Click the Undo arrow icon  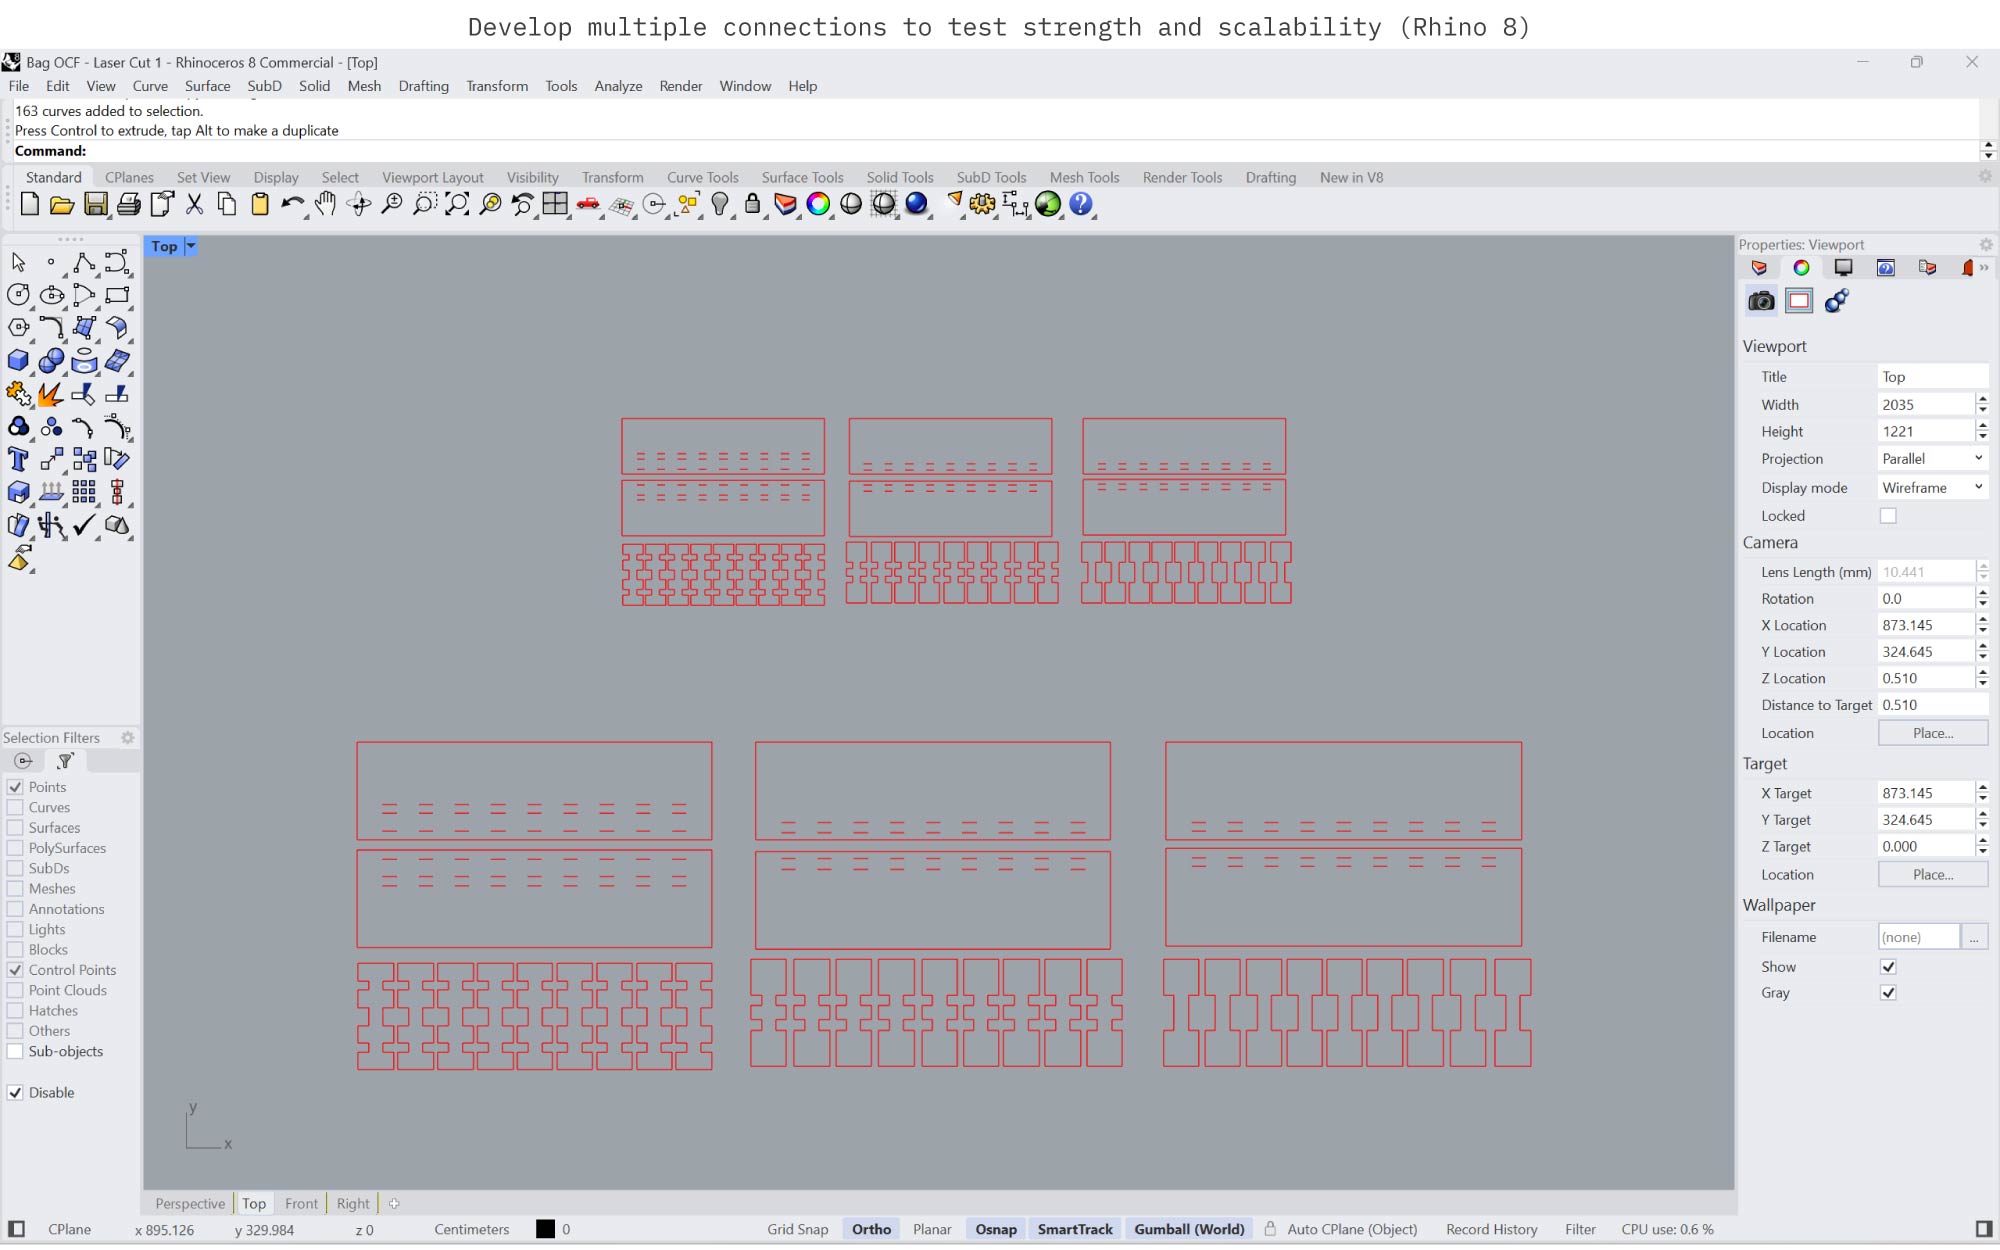[291, 205]
